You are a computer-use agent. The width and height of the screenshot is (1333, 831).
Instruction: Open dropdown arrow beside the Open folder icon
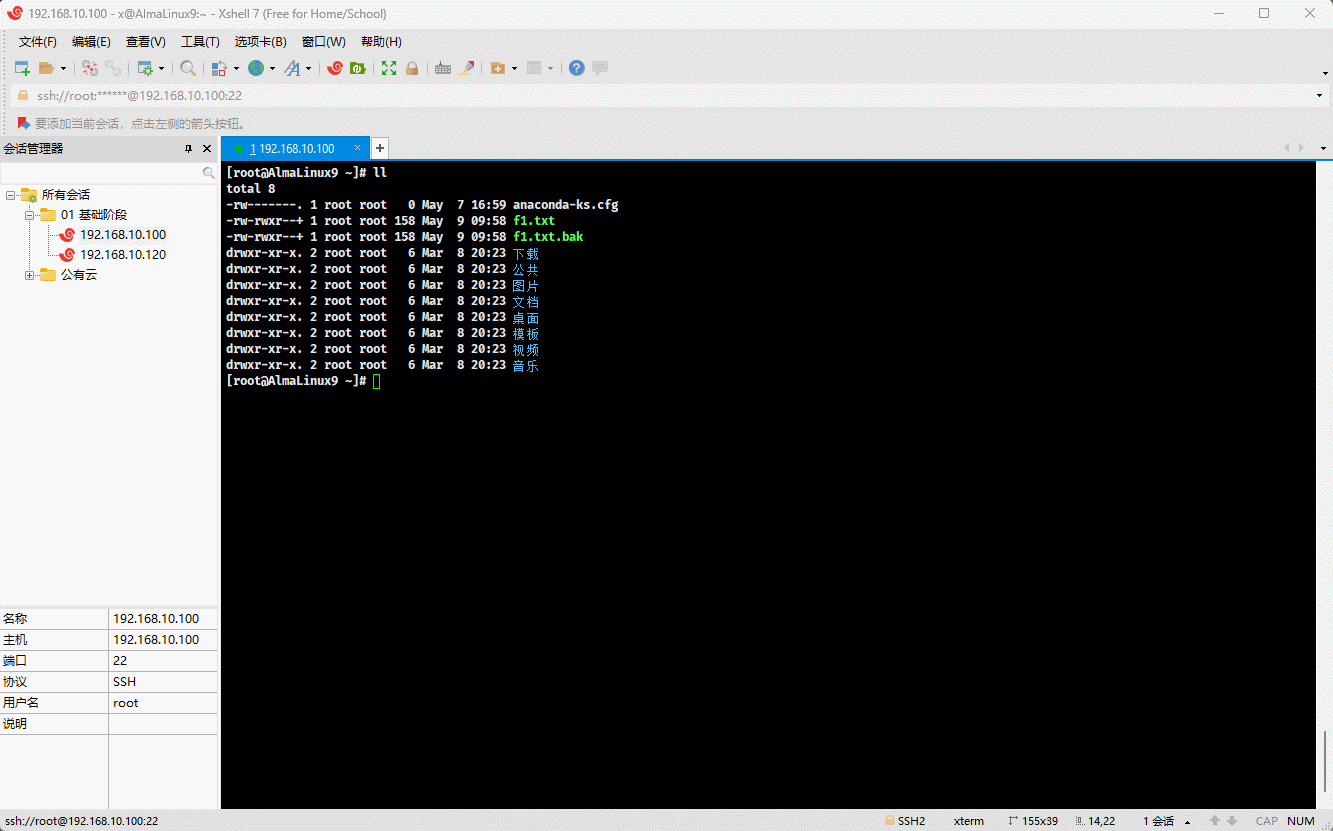tap(63, 68)
